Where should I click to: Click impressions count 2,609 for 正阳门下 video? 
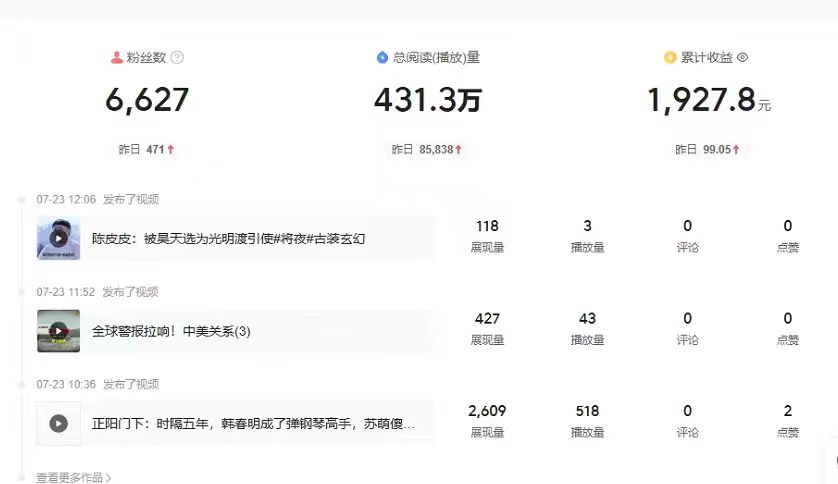click(487, 411)
